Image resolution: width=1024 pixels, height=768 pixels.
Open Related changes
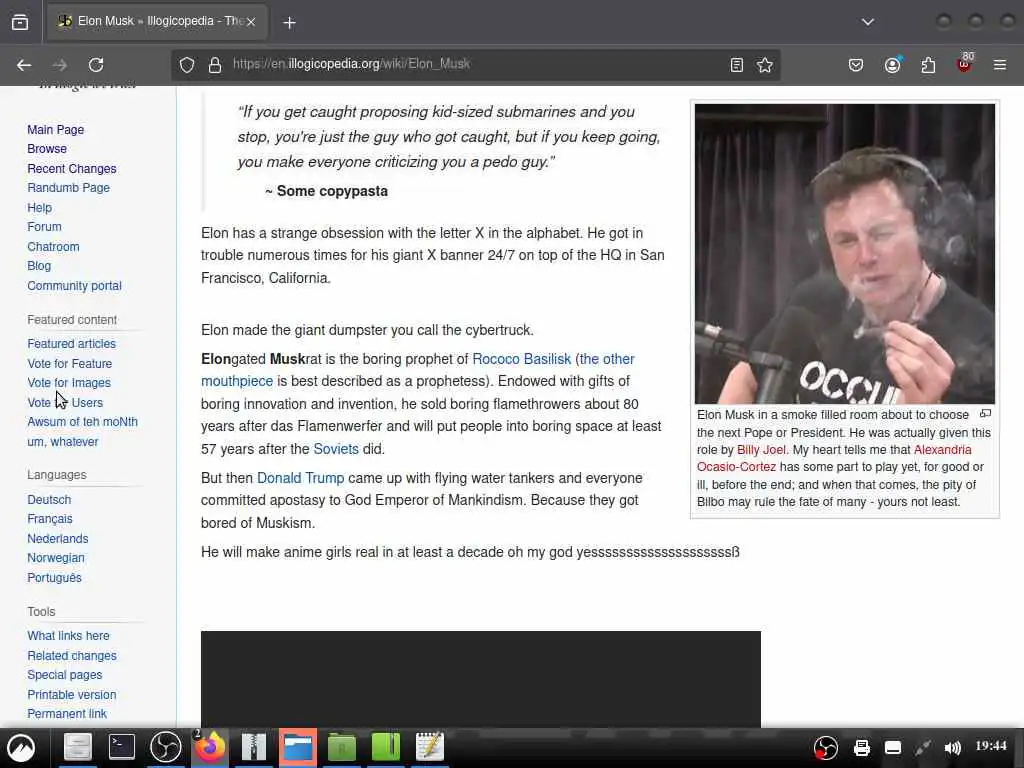pyautogui.click(x=72, y=655)
